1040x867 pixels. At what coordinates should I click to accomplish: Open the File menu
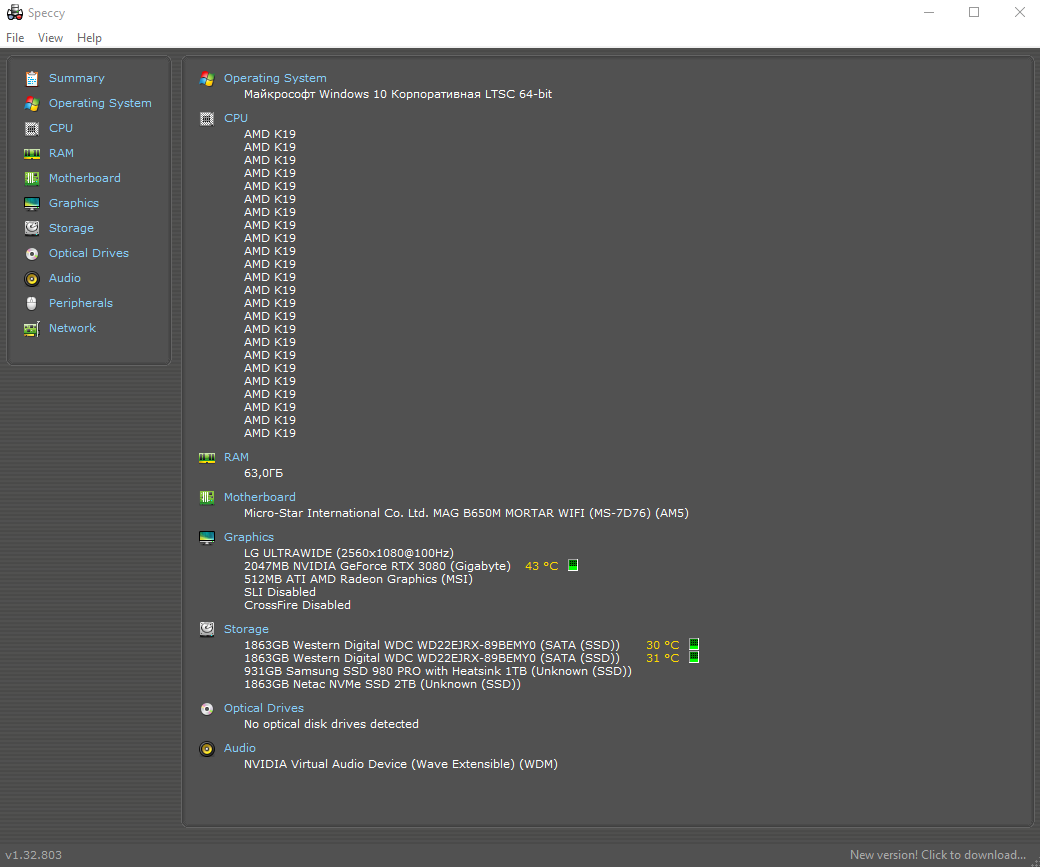pyautogui.click(x=15, y=38)
